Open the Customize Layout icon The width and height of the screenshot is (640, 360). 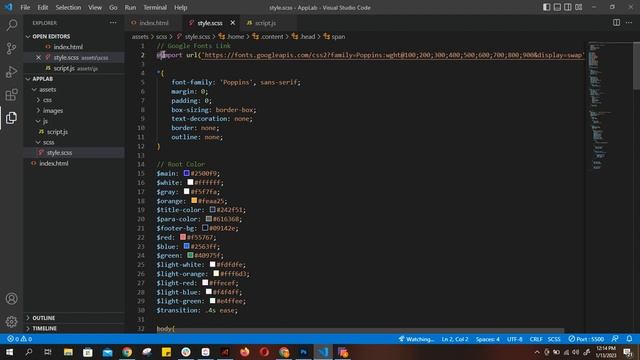click(578, 7)
